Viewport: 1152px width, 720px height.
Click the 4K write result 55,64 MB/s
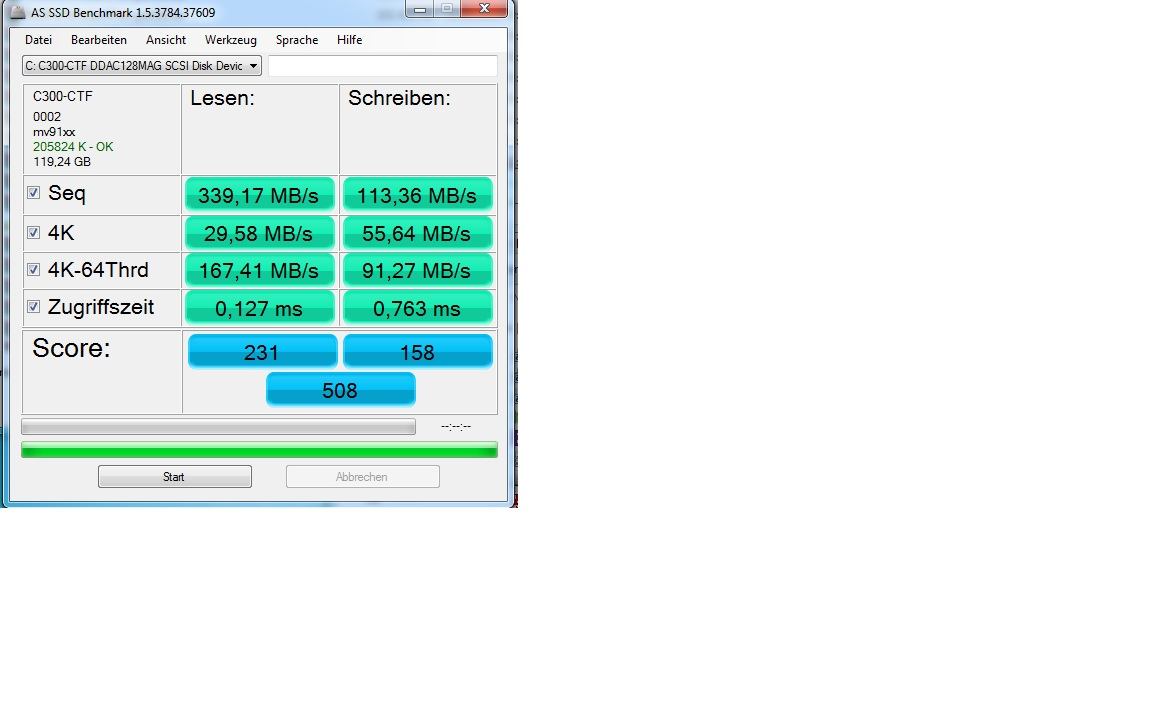click(x=417, y=234)
